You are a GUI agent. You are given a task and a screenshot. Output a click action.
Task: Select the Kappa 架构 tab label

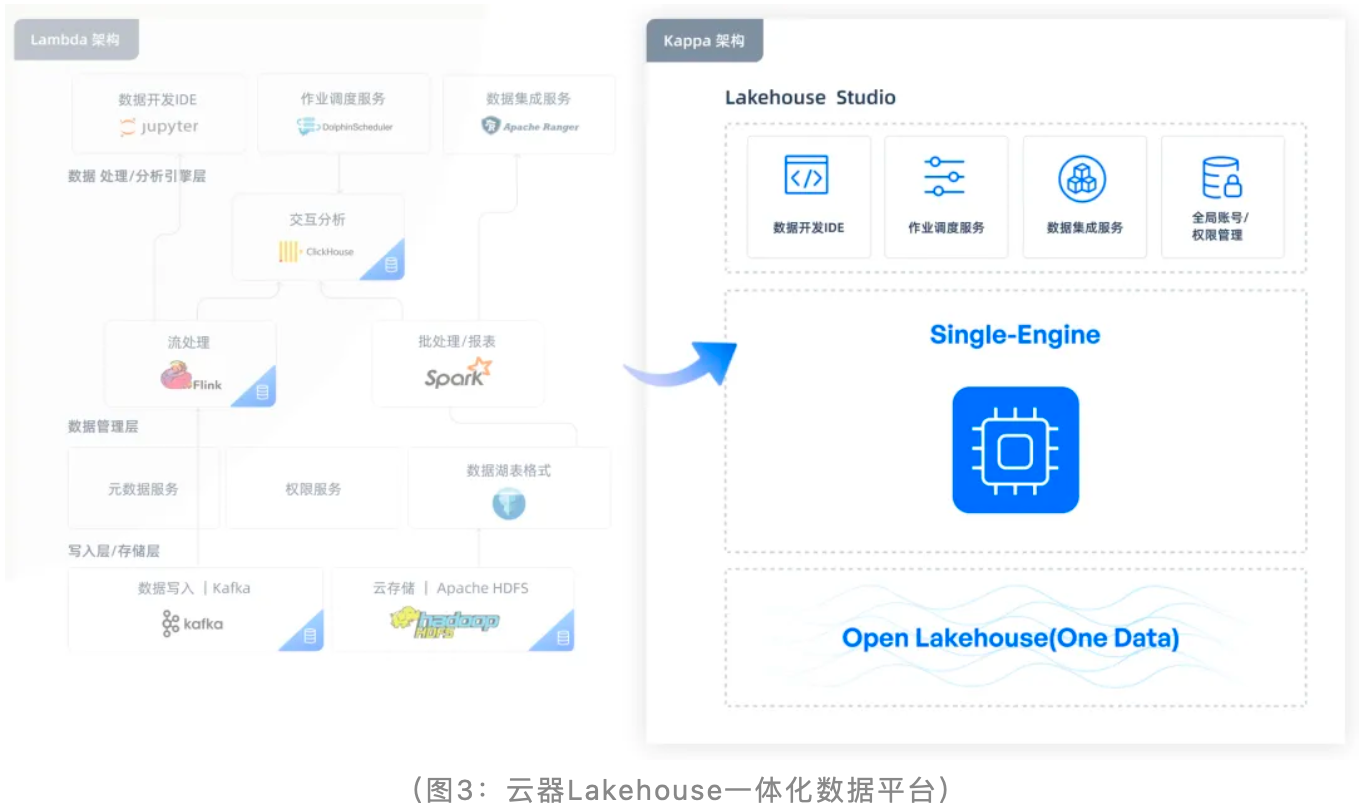(x=704, y=41)
